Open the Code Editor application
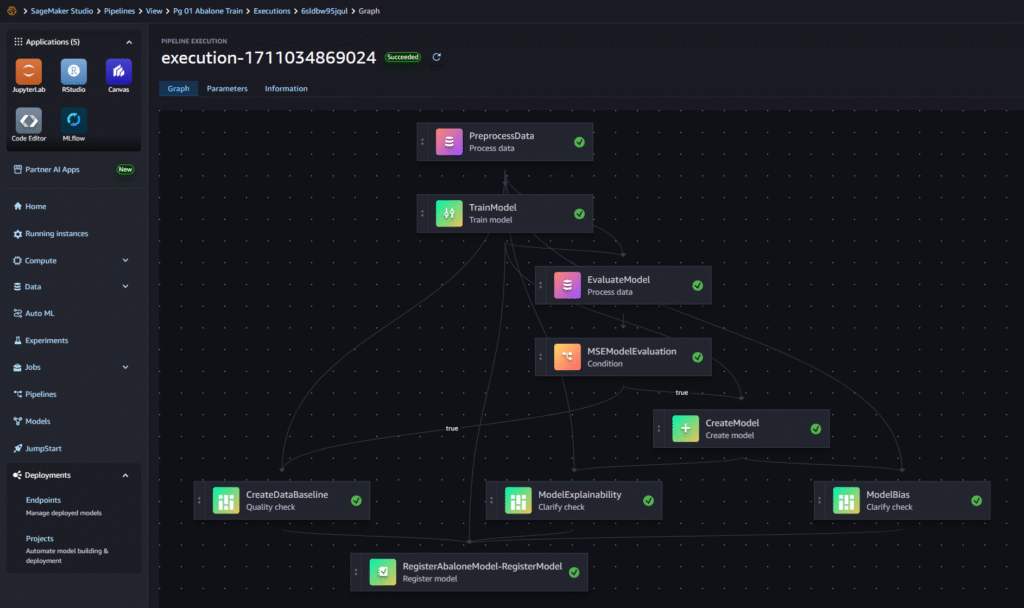This screenshot has width=1024, height=608. click(29, 121)
